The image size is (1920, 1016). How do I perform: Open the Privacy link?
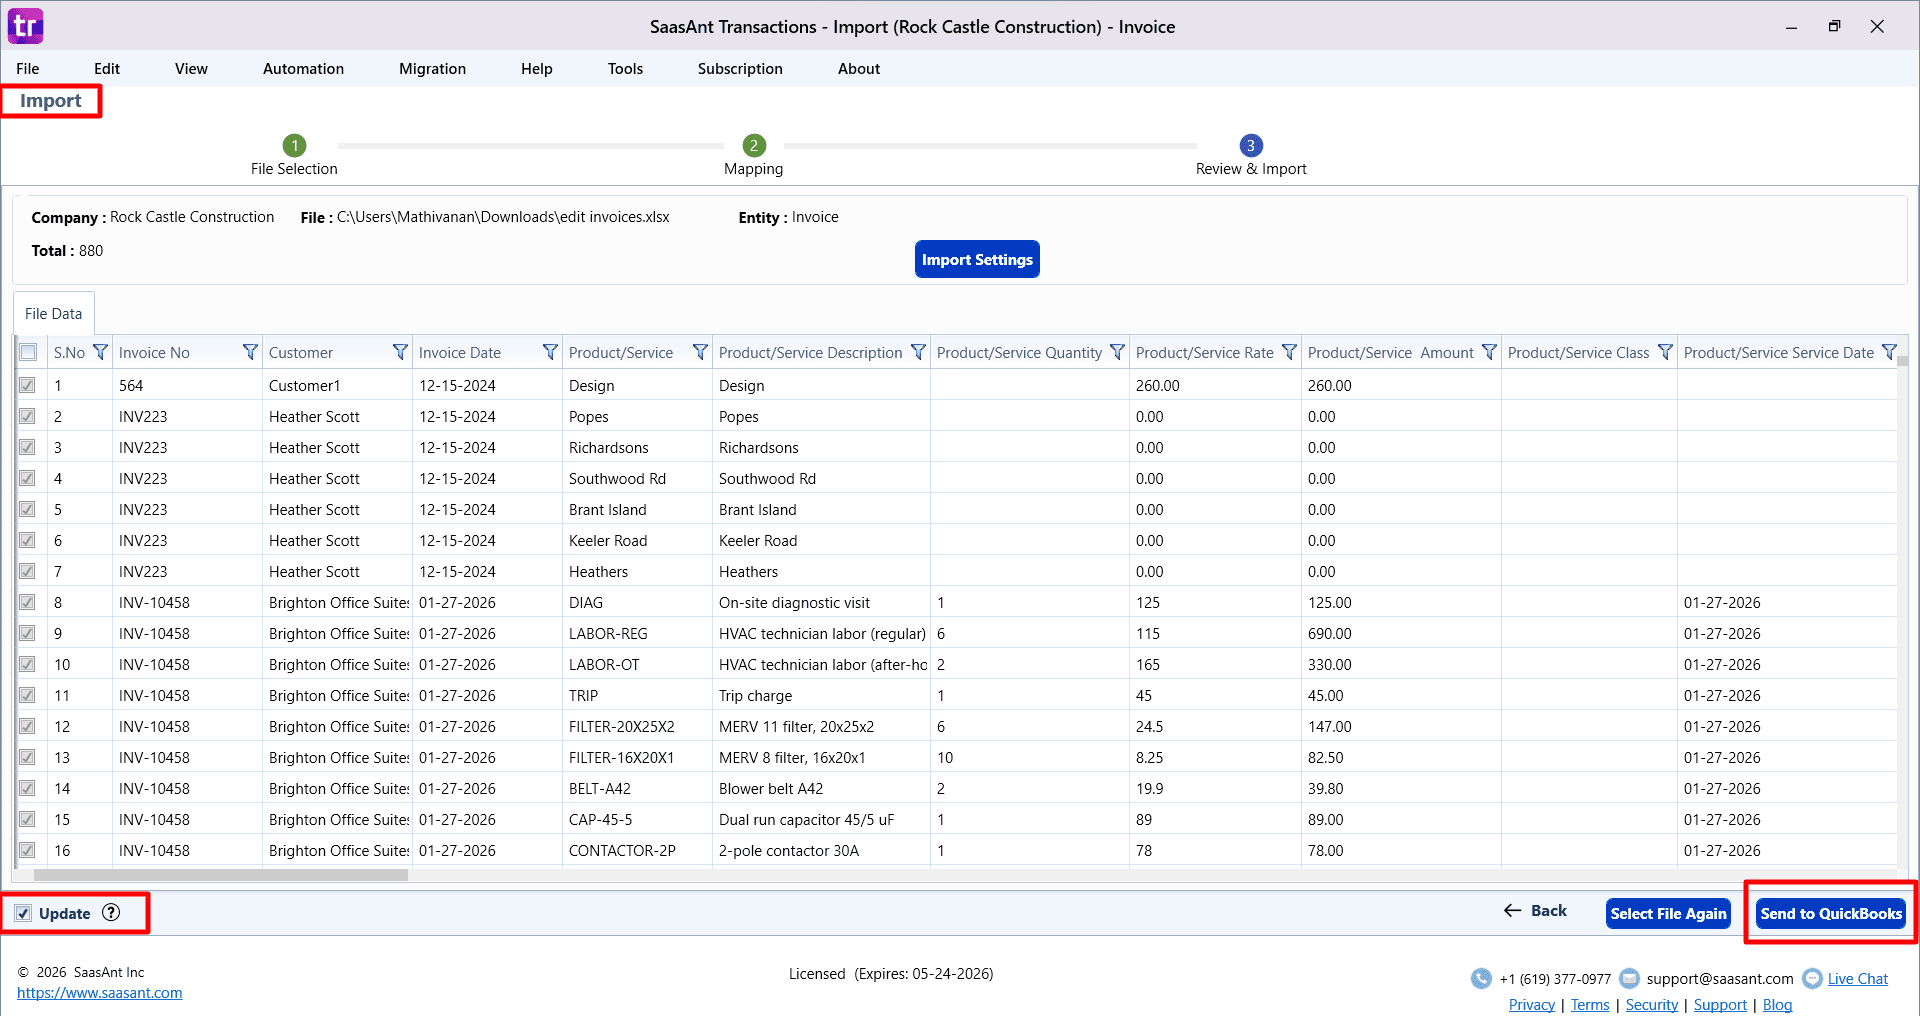[1531, 1004]
